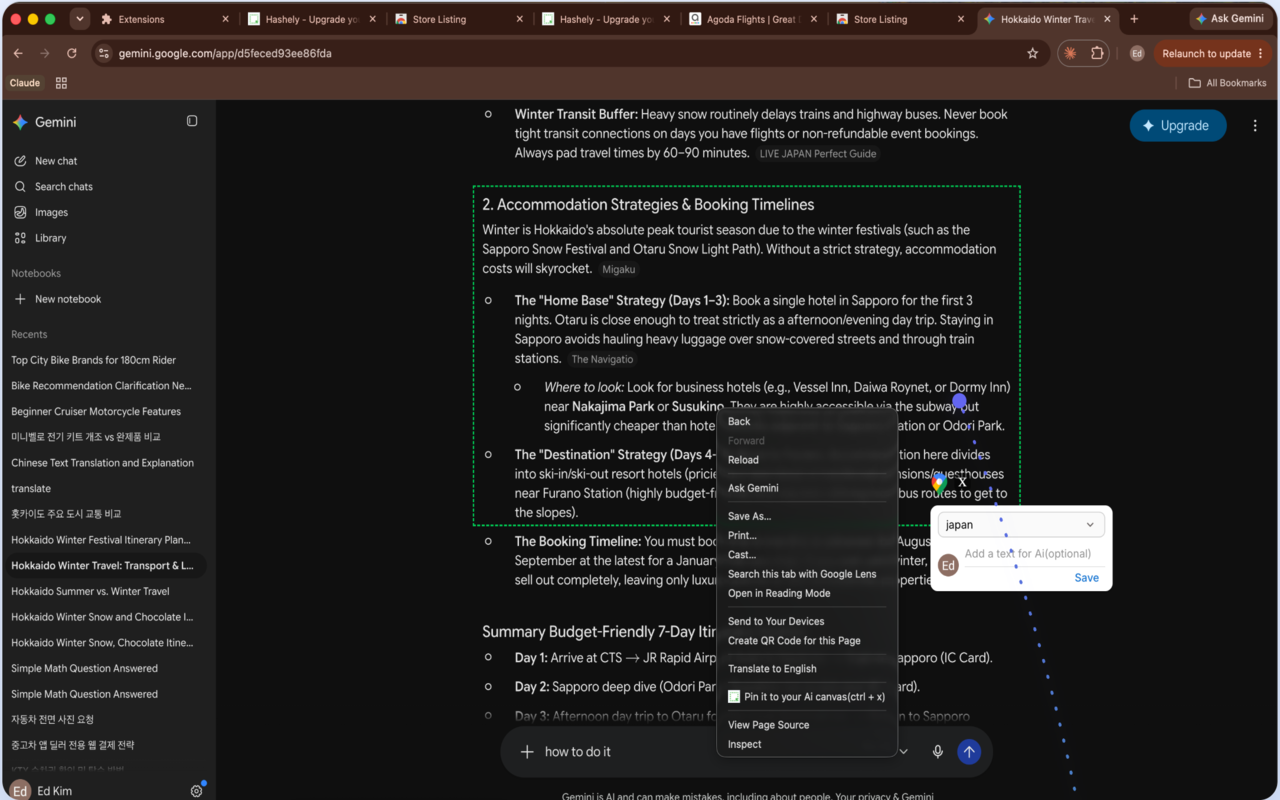Screen dimensions: 1280x800
Task: Click Save in the japan popup
Action: [1086, 578]
